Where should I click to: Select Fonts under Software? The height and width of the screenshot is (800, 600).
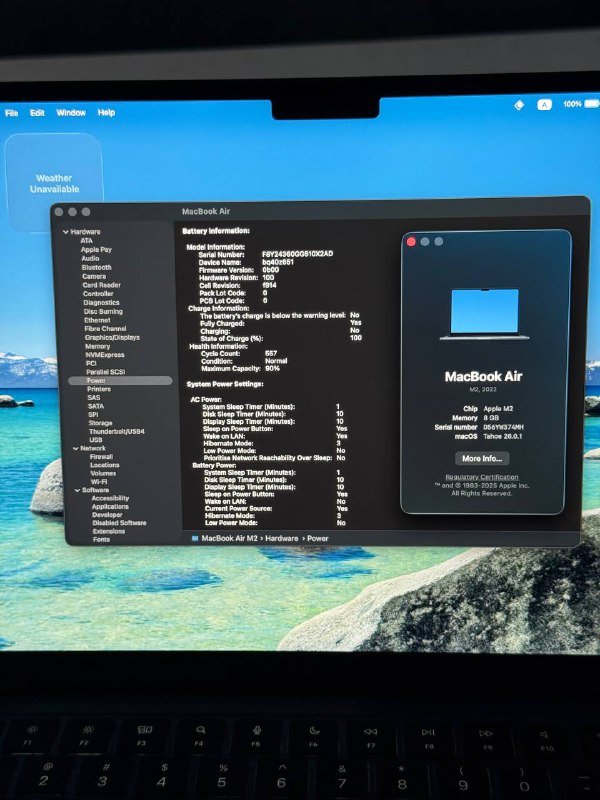pyautogui.click(x=101, y=539)
